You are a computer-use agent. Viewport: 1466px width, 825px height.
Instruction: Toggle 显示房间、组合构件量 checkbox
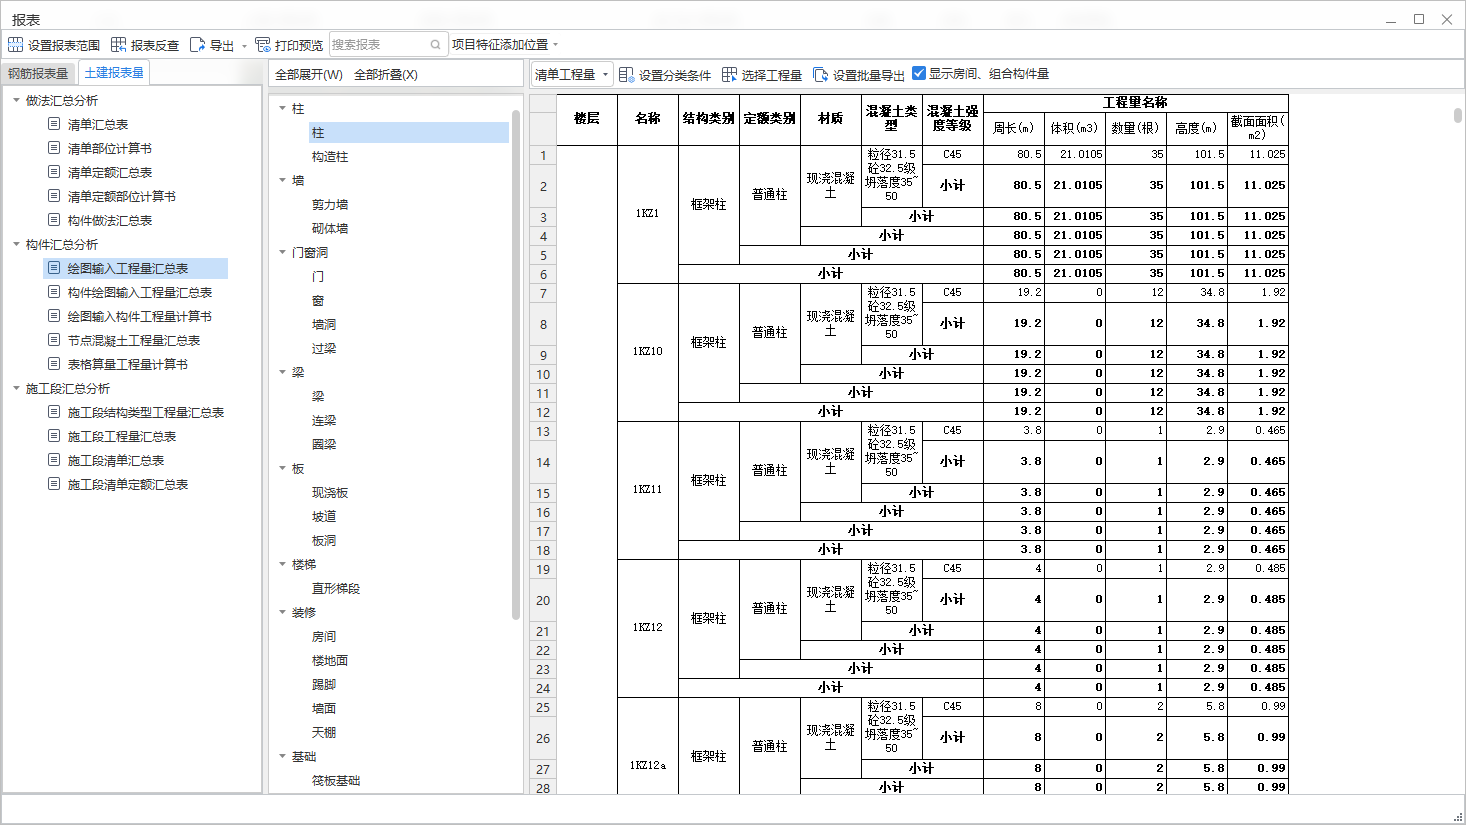pos(919,73)
